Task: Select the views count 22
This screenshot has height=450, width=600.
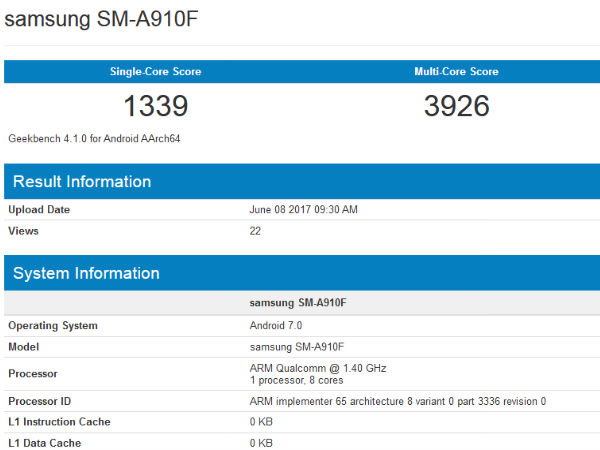Action: tap(255, 231)
